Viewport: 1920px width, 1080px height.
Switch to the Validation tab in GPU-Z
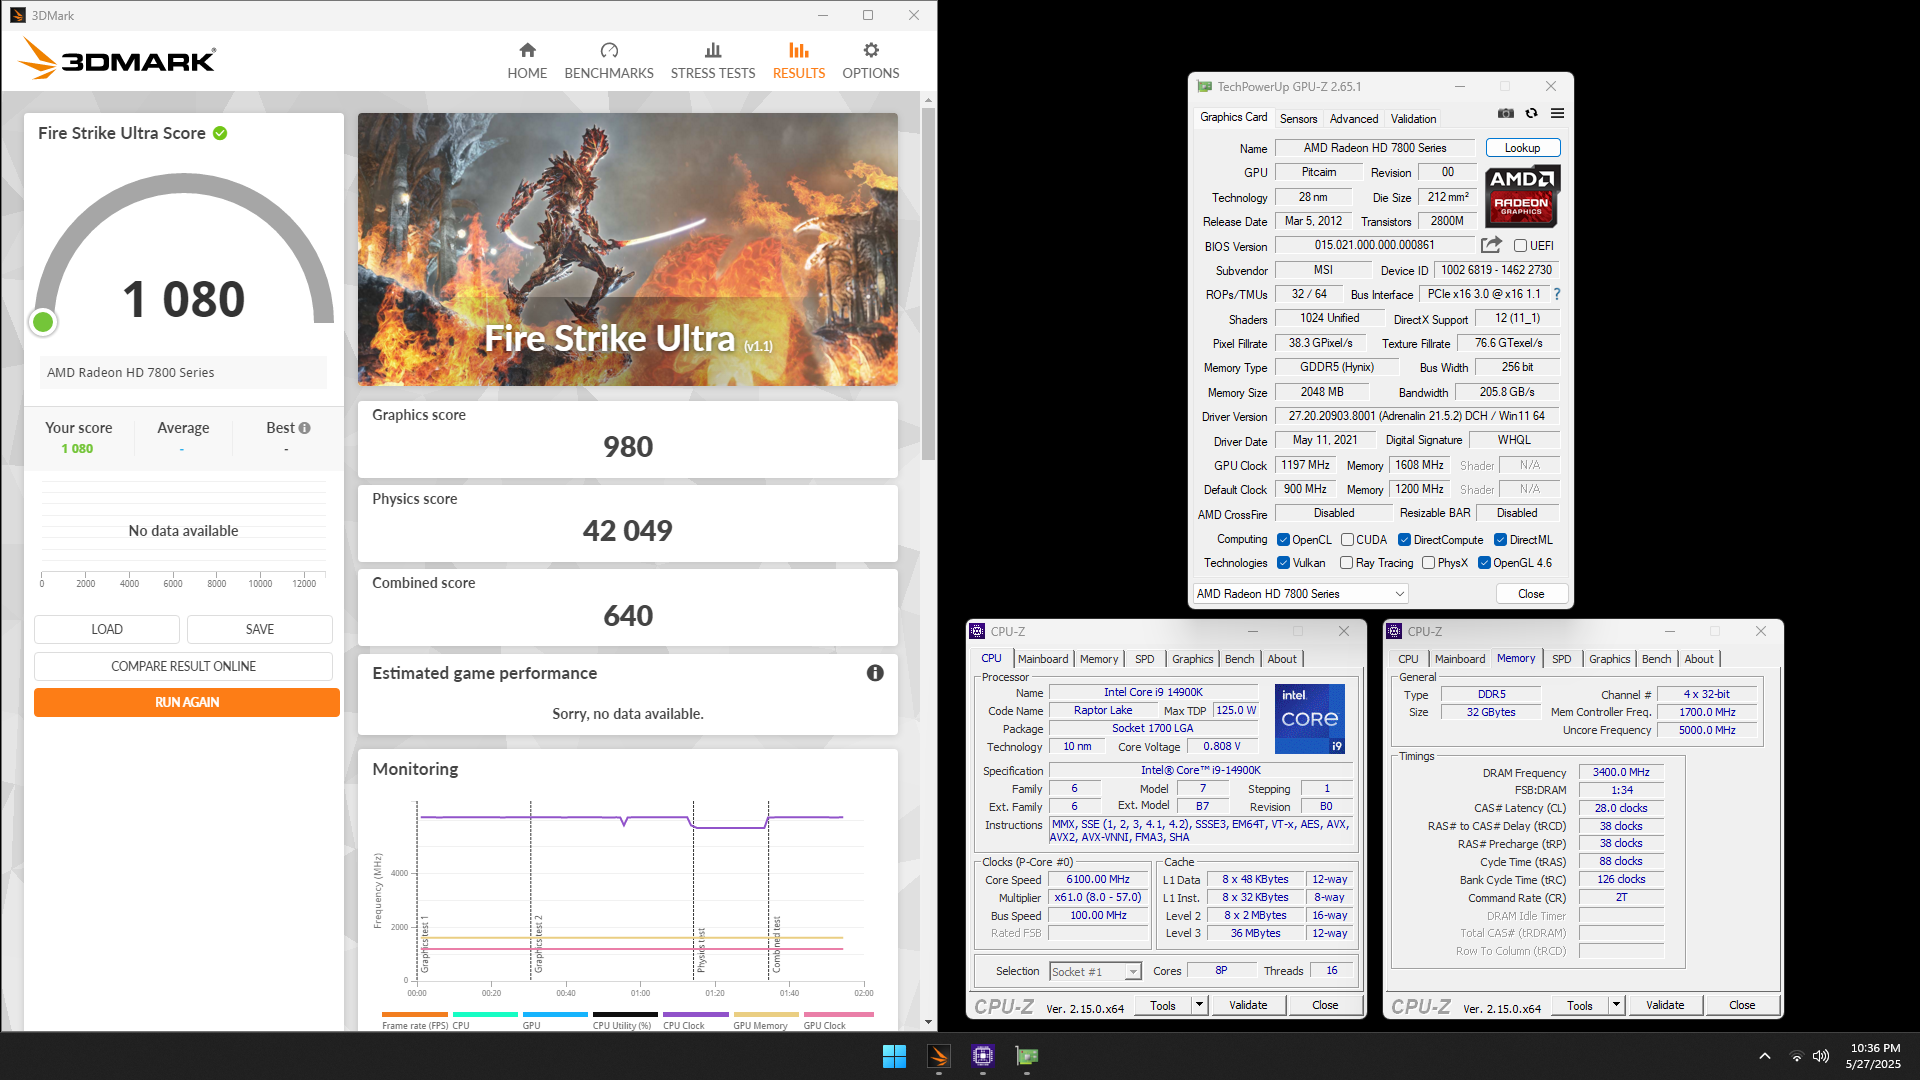click(1413, 119)
